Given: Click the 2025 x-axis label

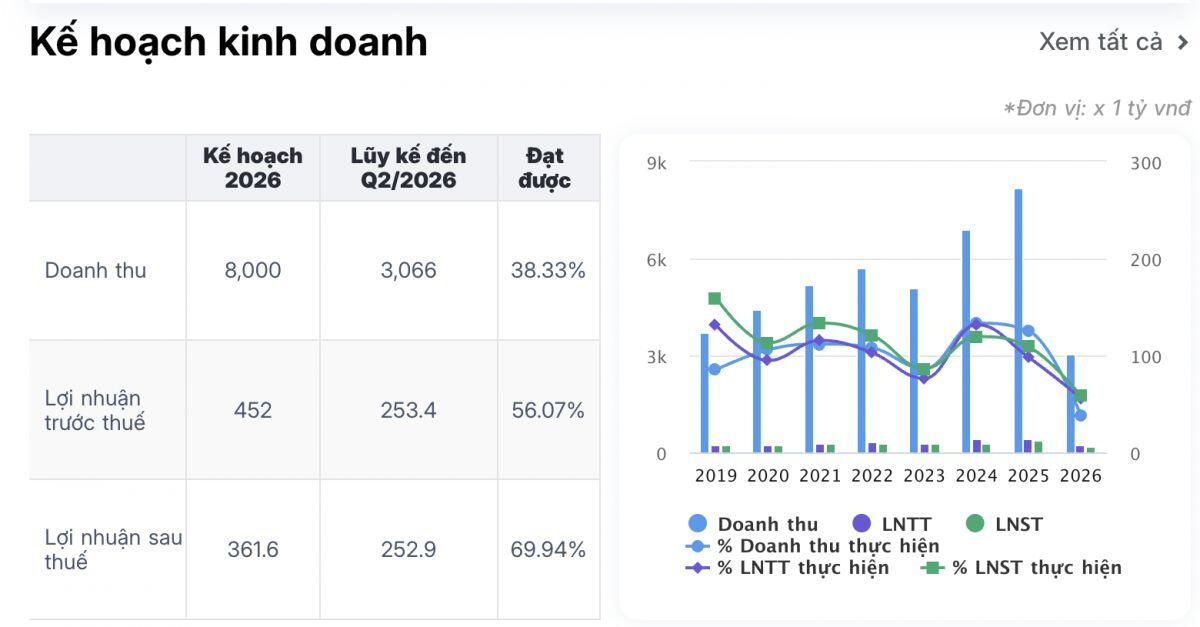Looking at the screenshot, I should tap(1028, 476).
